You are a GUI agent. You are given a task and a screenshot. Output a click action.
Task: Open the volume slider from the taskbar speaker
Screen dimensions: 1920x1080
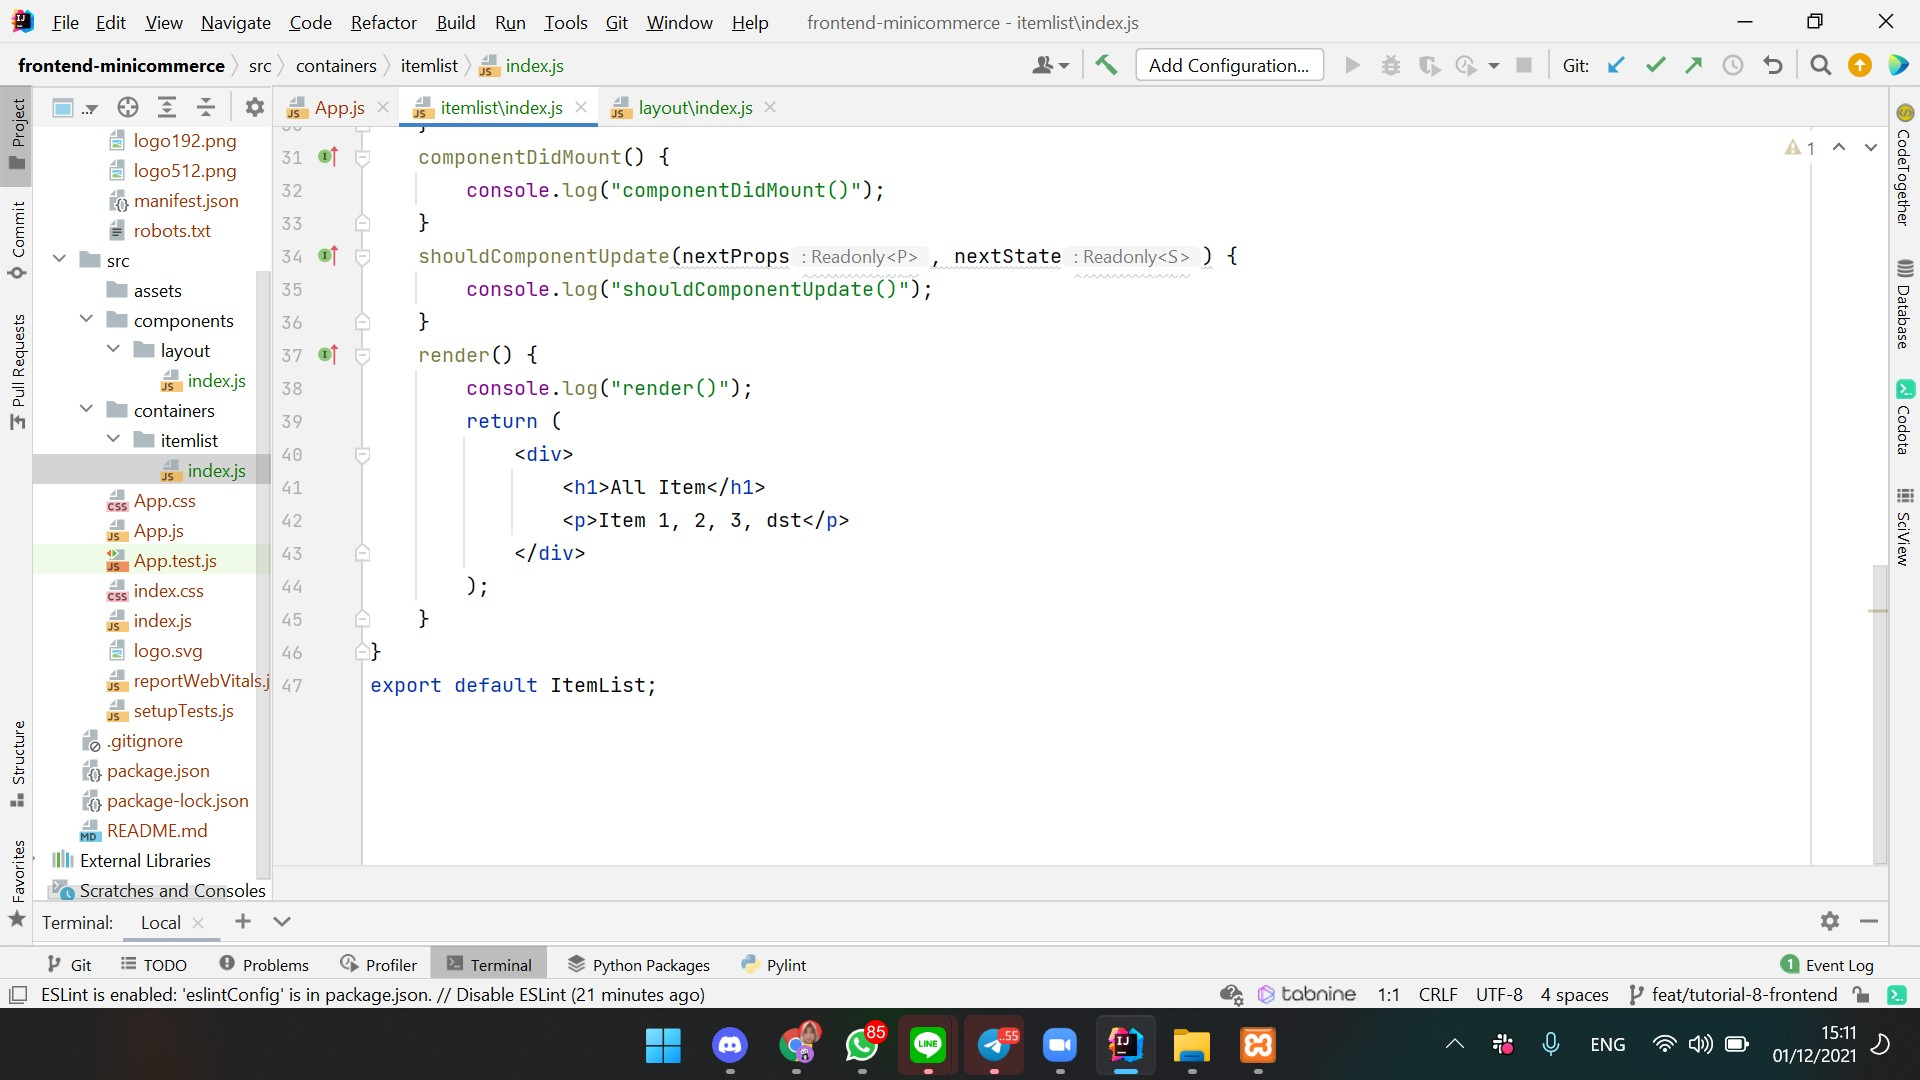1701,1043
